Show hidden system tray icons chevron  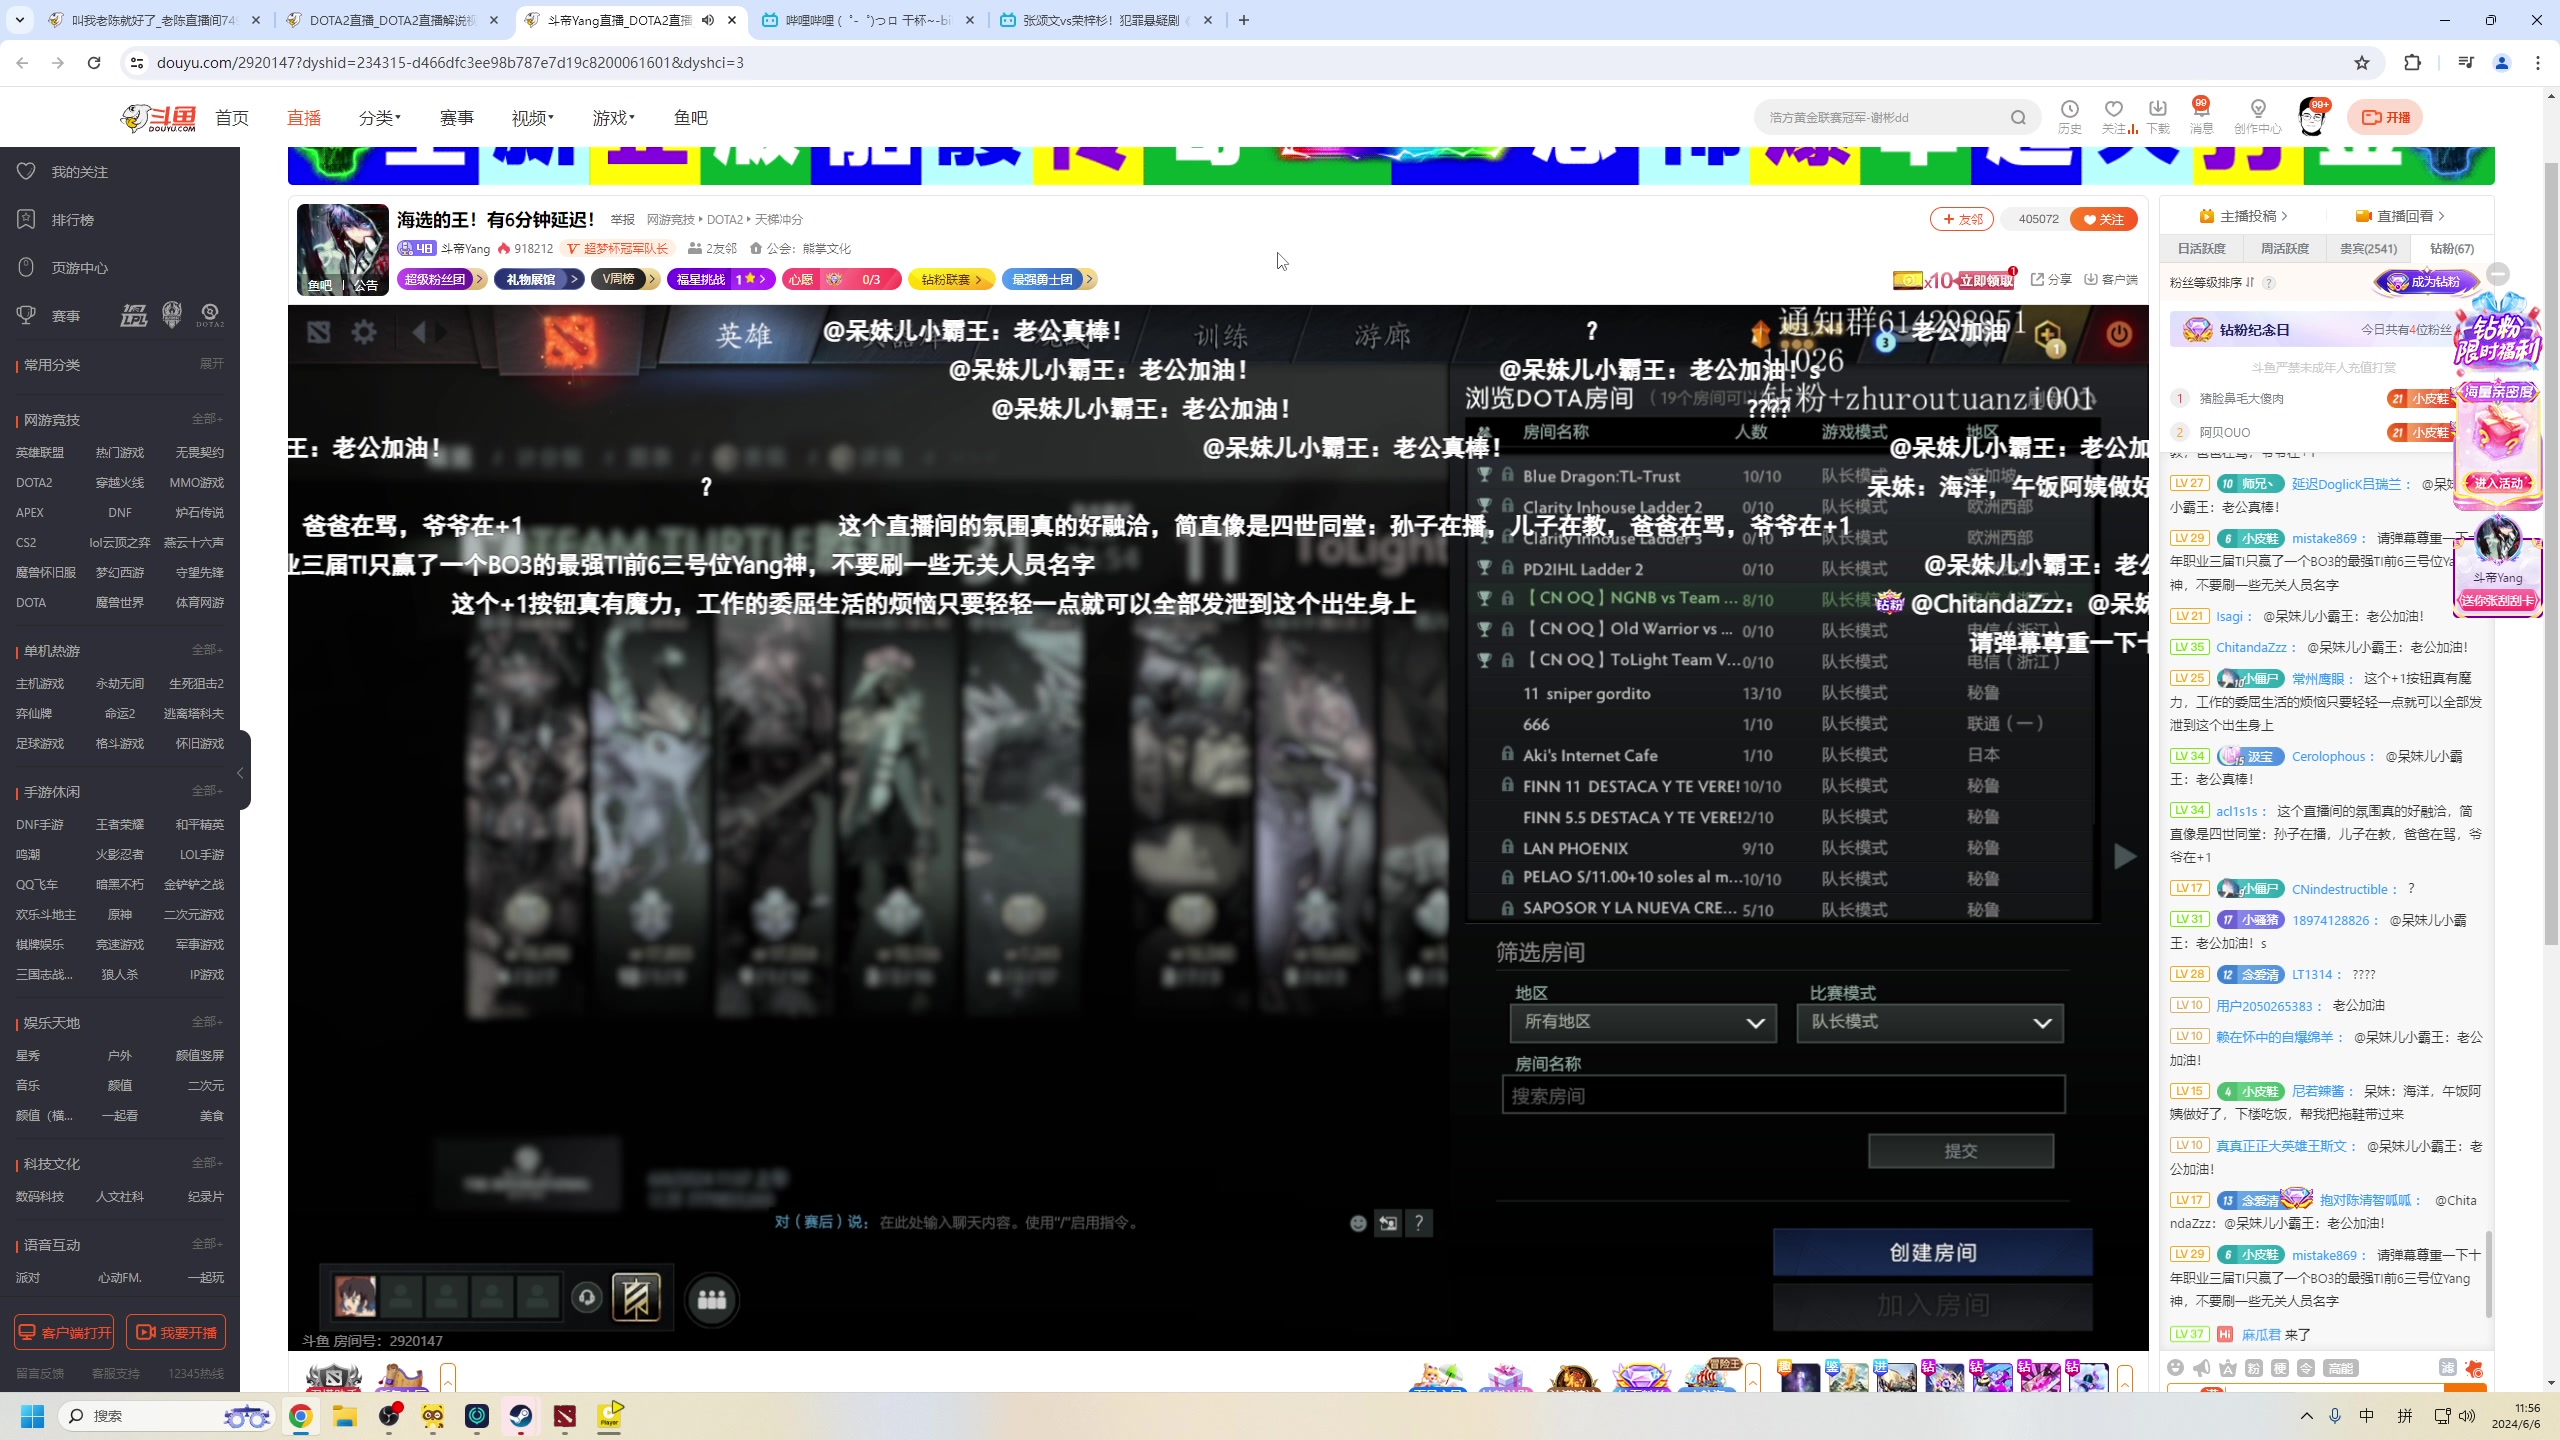(2306, 1415)
